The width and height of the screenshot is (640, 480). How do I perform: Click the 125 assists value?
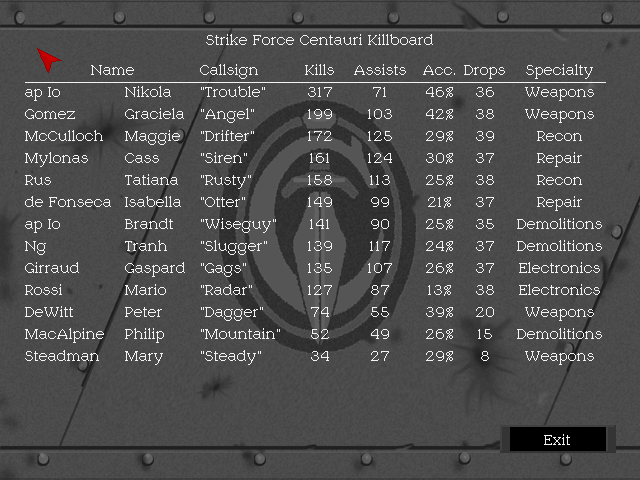[x=380, y=136]
